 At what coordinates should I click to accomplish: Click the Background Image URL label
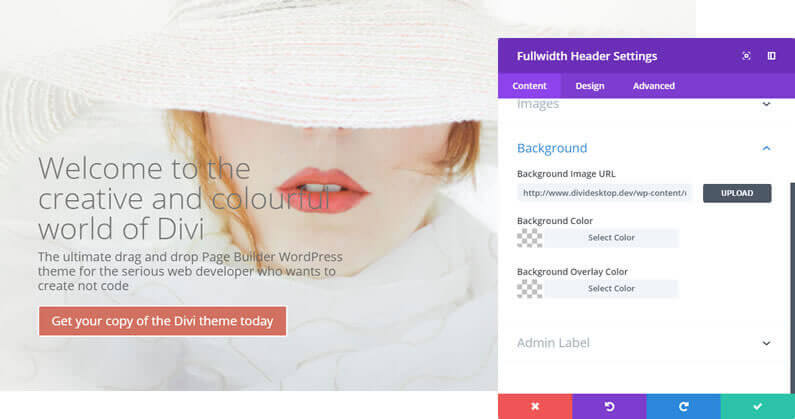click(566, 173)
